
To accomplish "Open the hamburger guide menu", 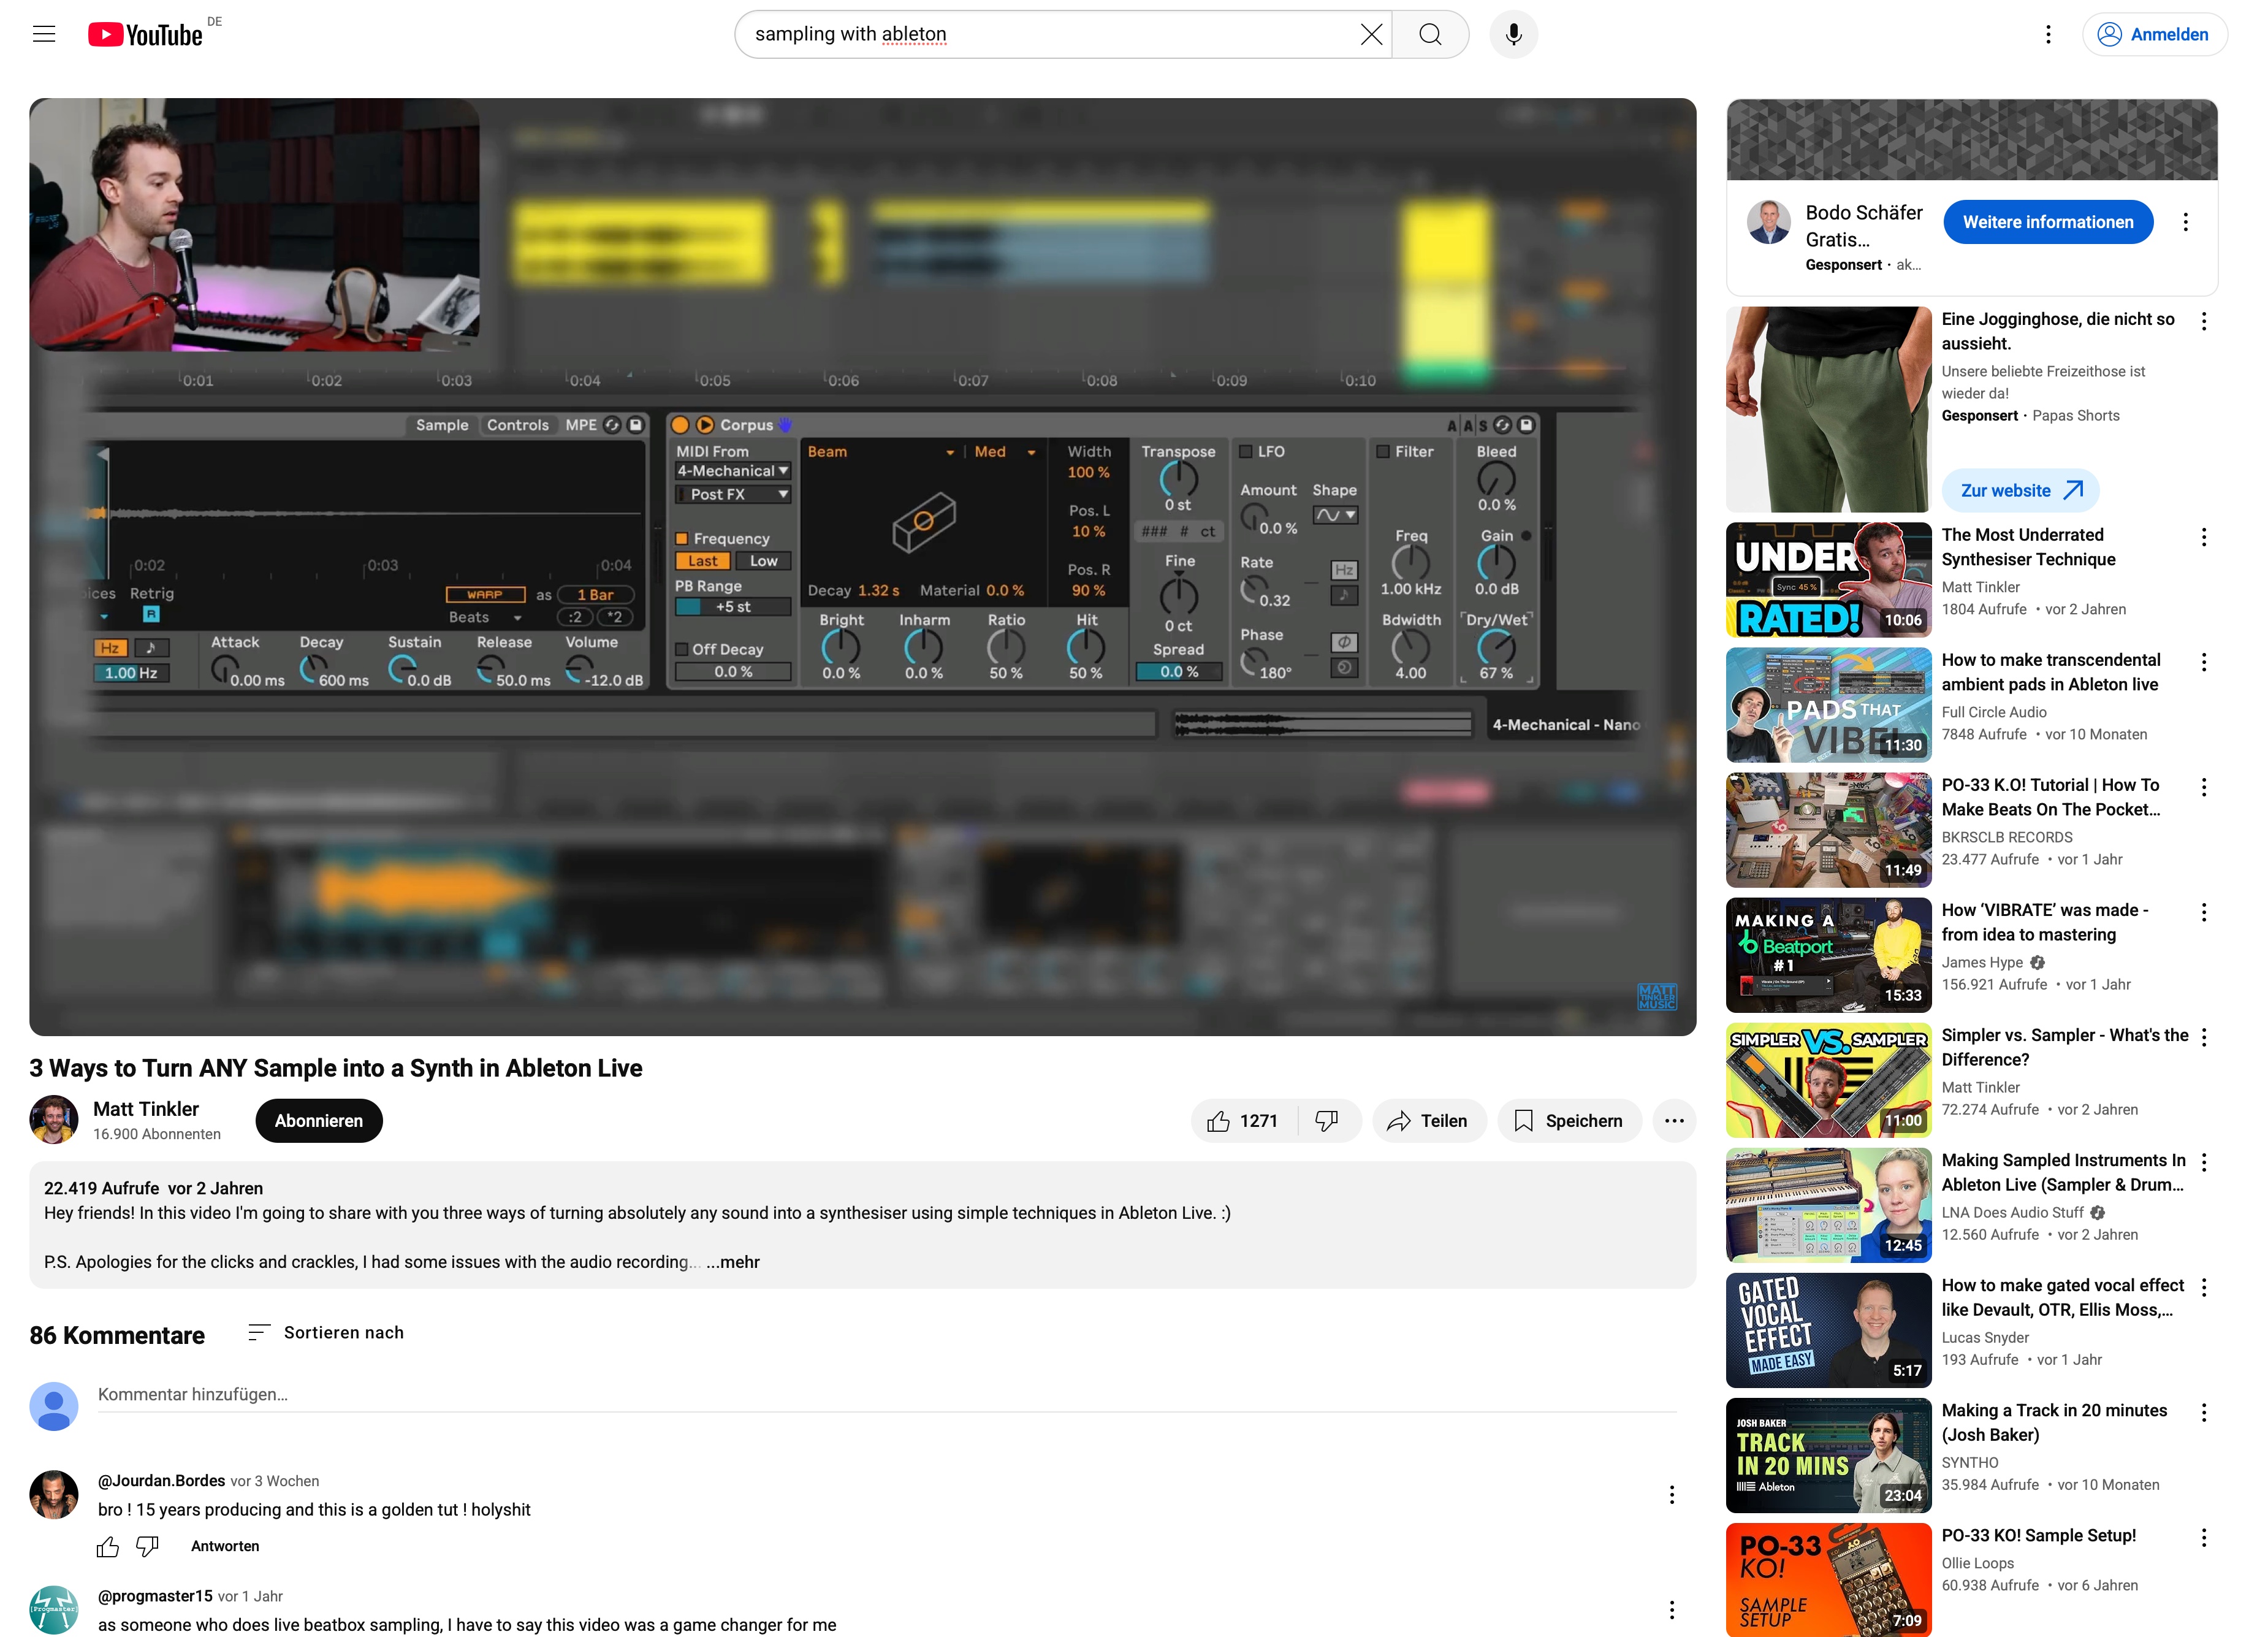I will click(x=44, y=34).
